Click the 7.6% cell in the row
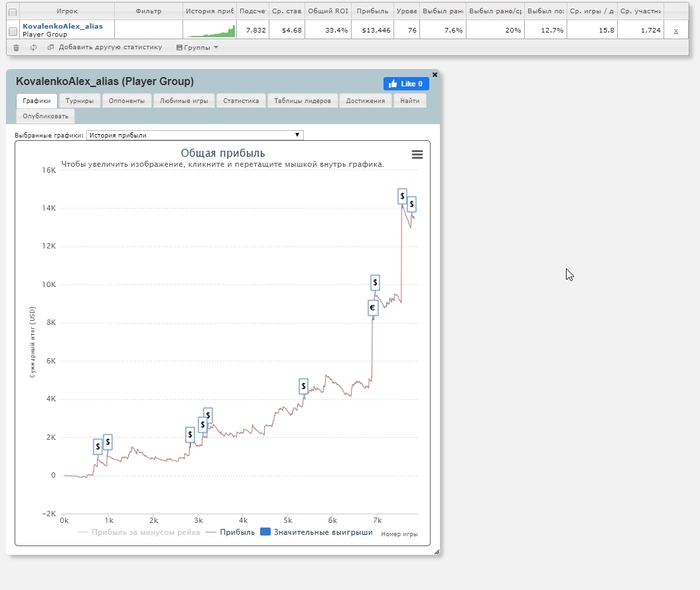700x590 pixels. (x=443, y=30)
